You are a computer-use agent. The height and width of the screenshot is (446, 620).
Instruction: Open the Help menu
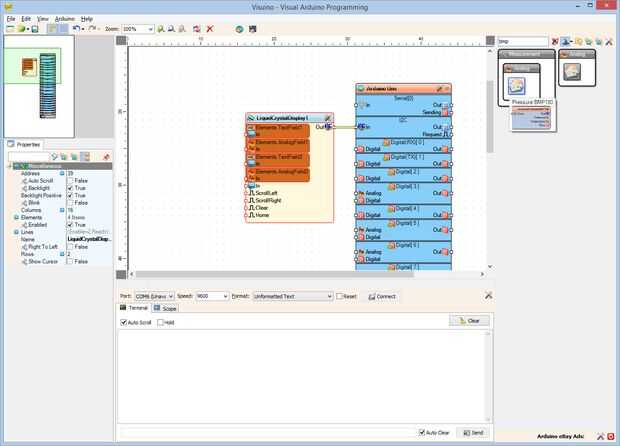87,19
